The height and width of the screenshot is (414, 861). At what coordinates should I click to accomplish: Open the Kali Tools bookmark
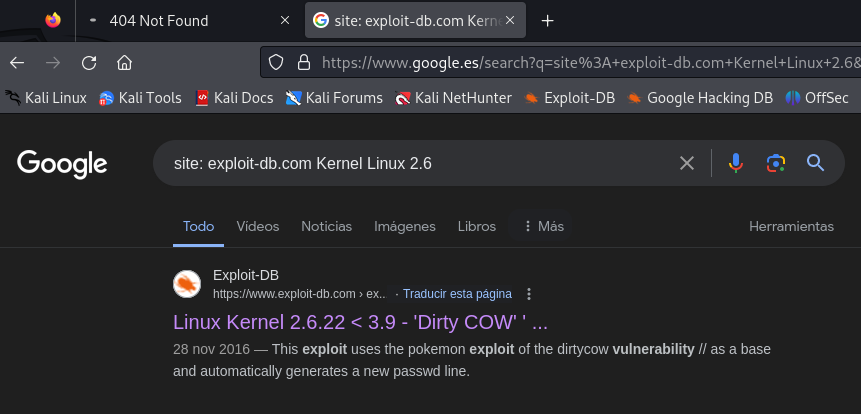click(x=140, y=97)
